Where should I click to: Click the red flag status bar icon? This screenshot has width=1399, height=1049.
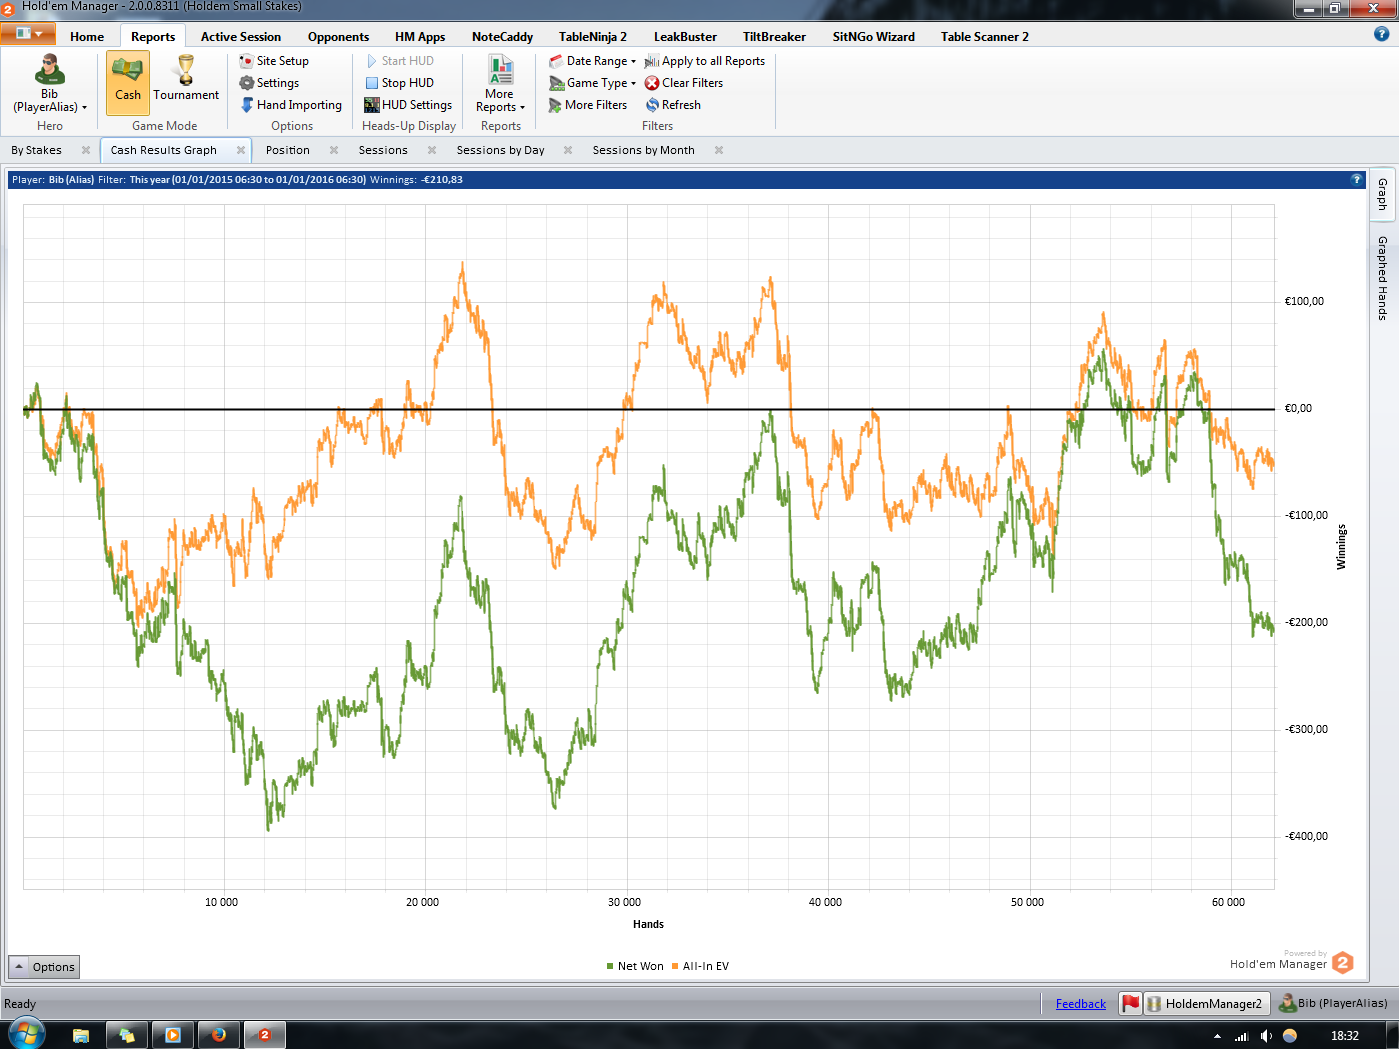[1131, 1003]
